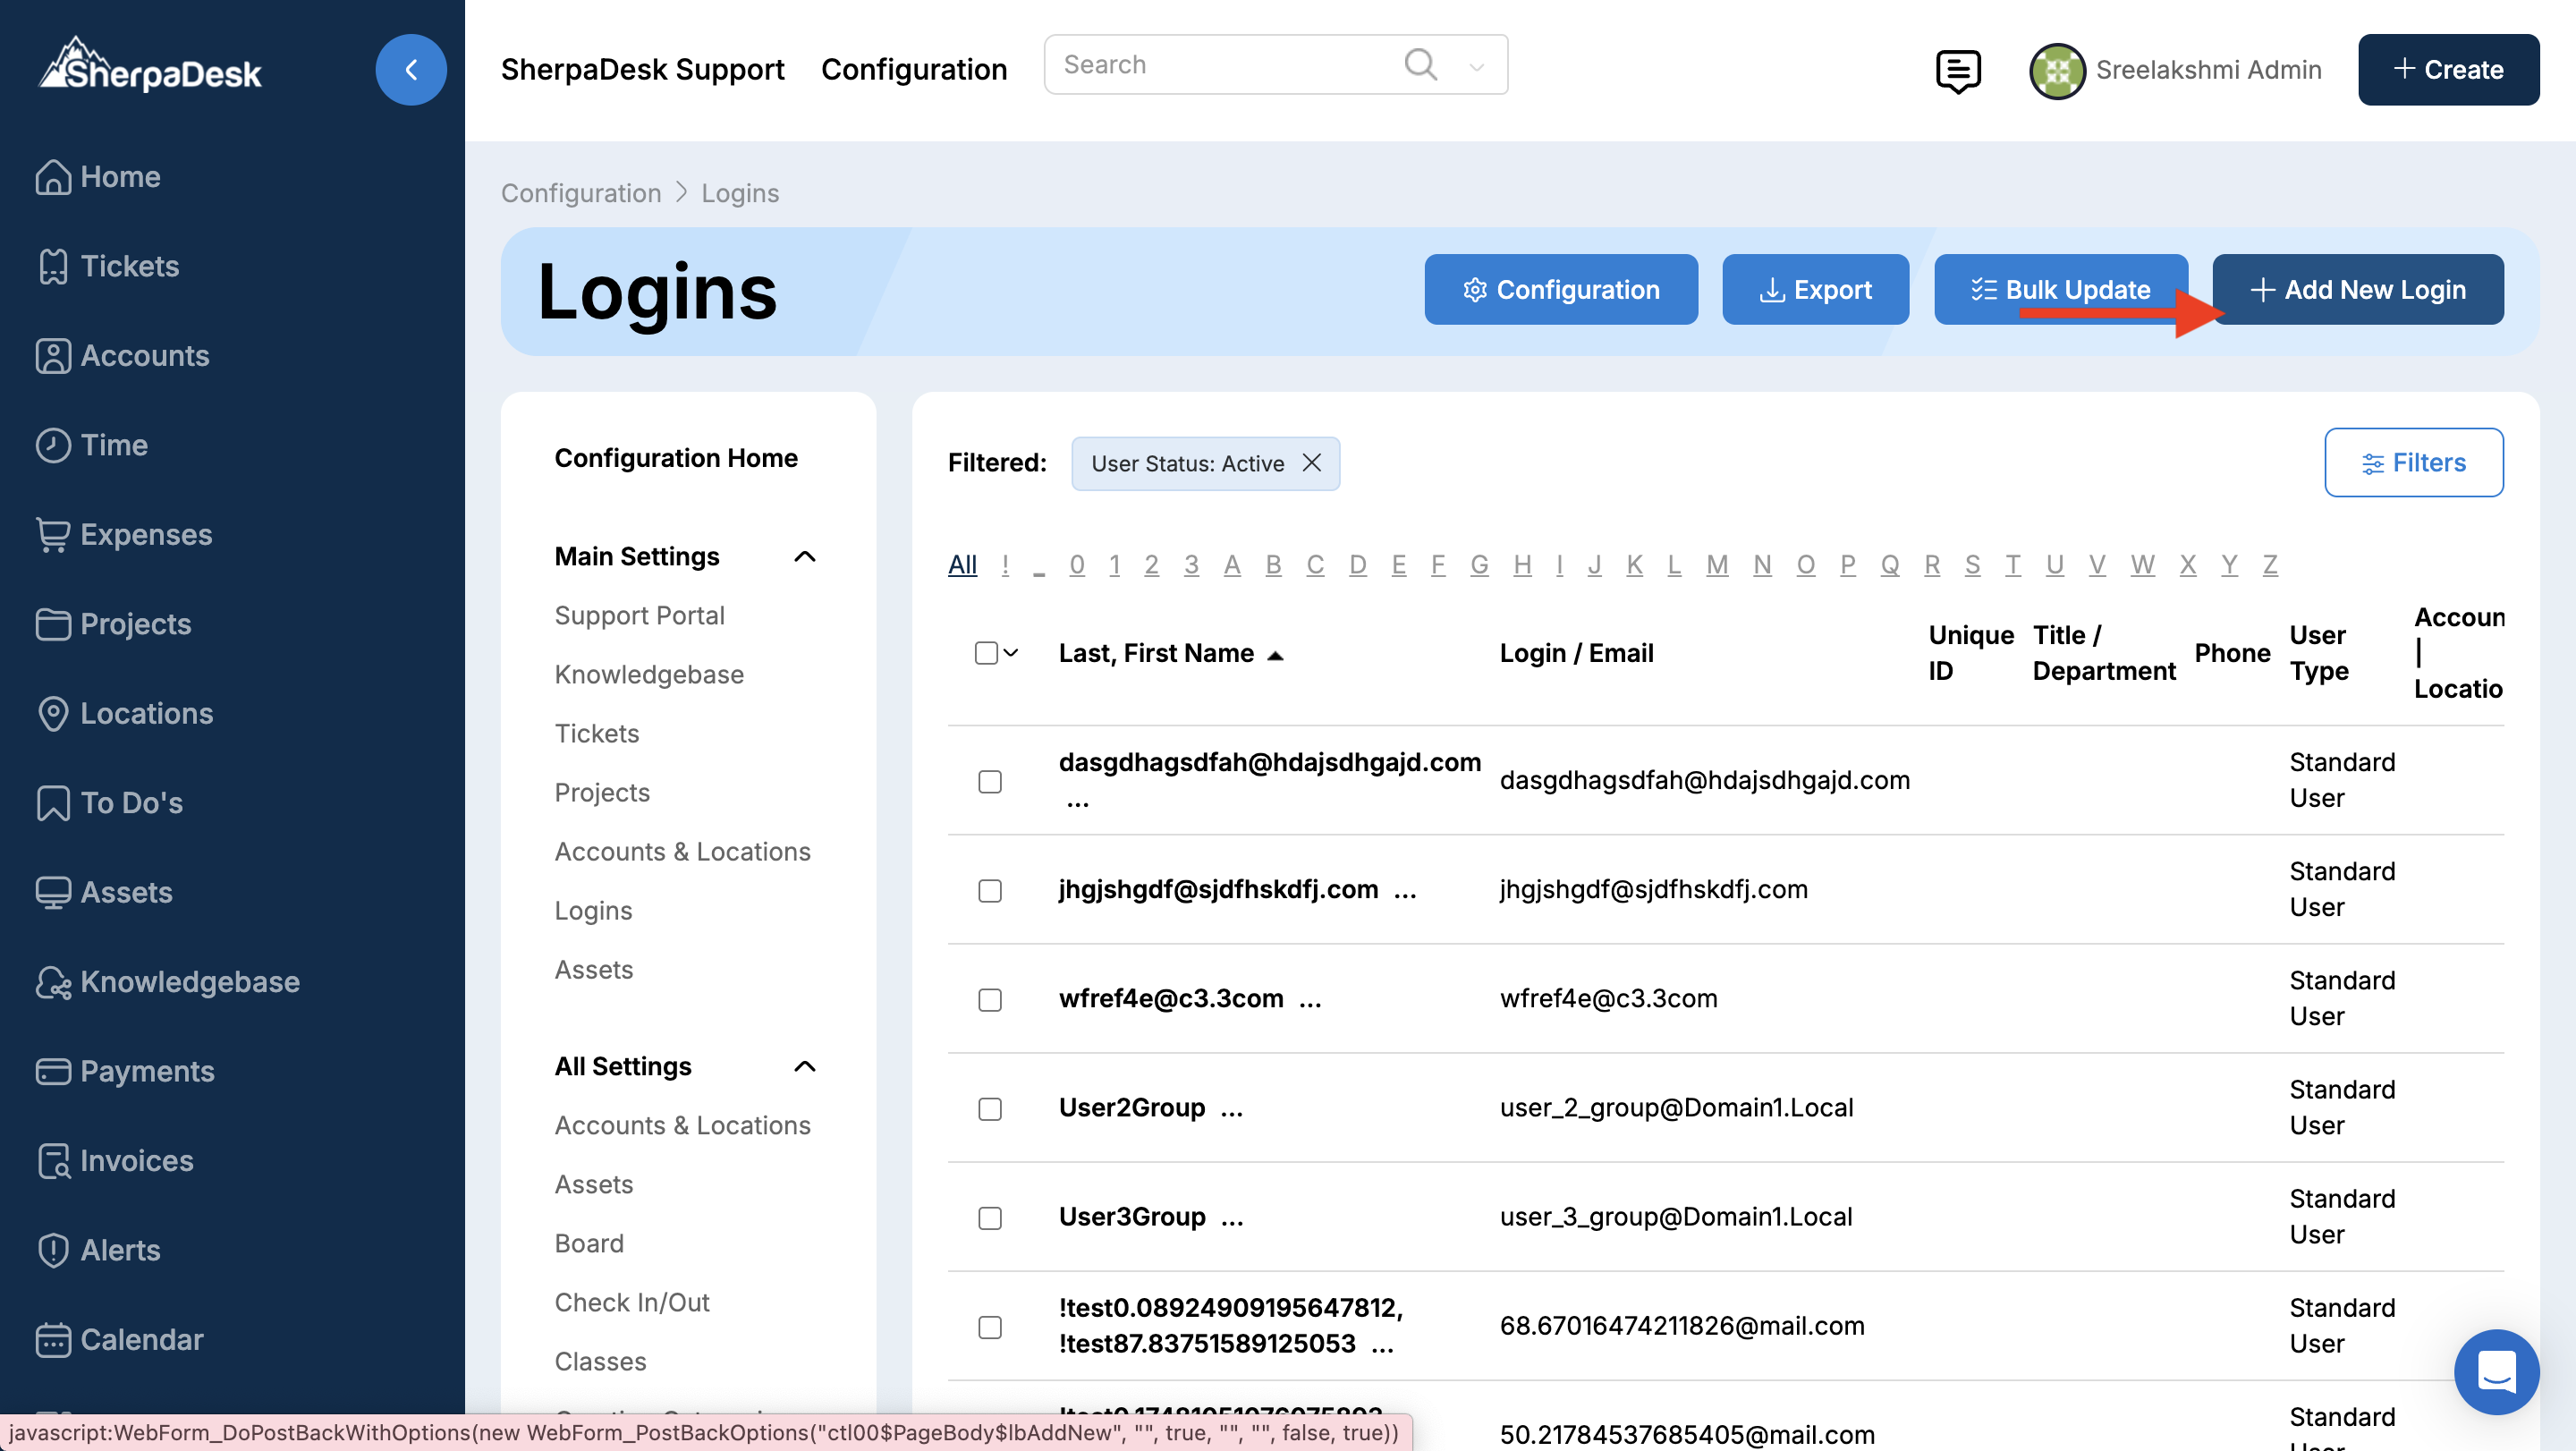
Task: Filter logins by letter M
Action: click(1716, 565)
